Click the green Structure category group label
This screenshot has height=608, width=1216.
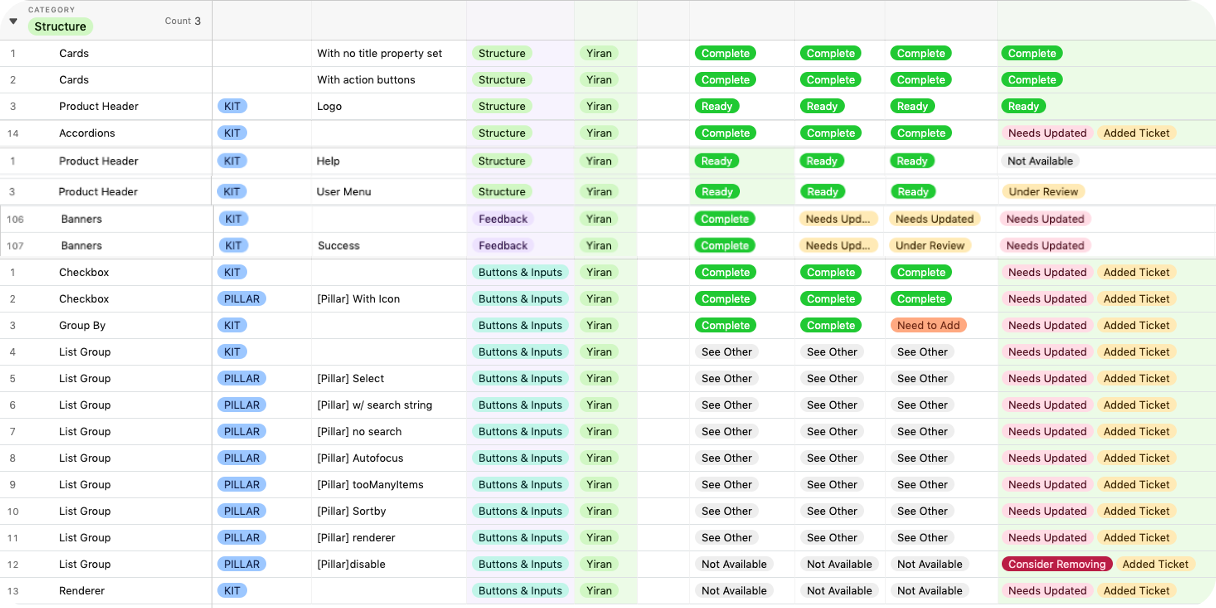[60, 27]
